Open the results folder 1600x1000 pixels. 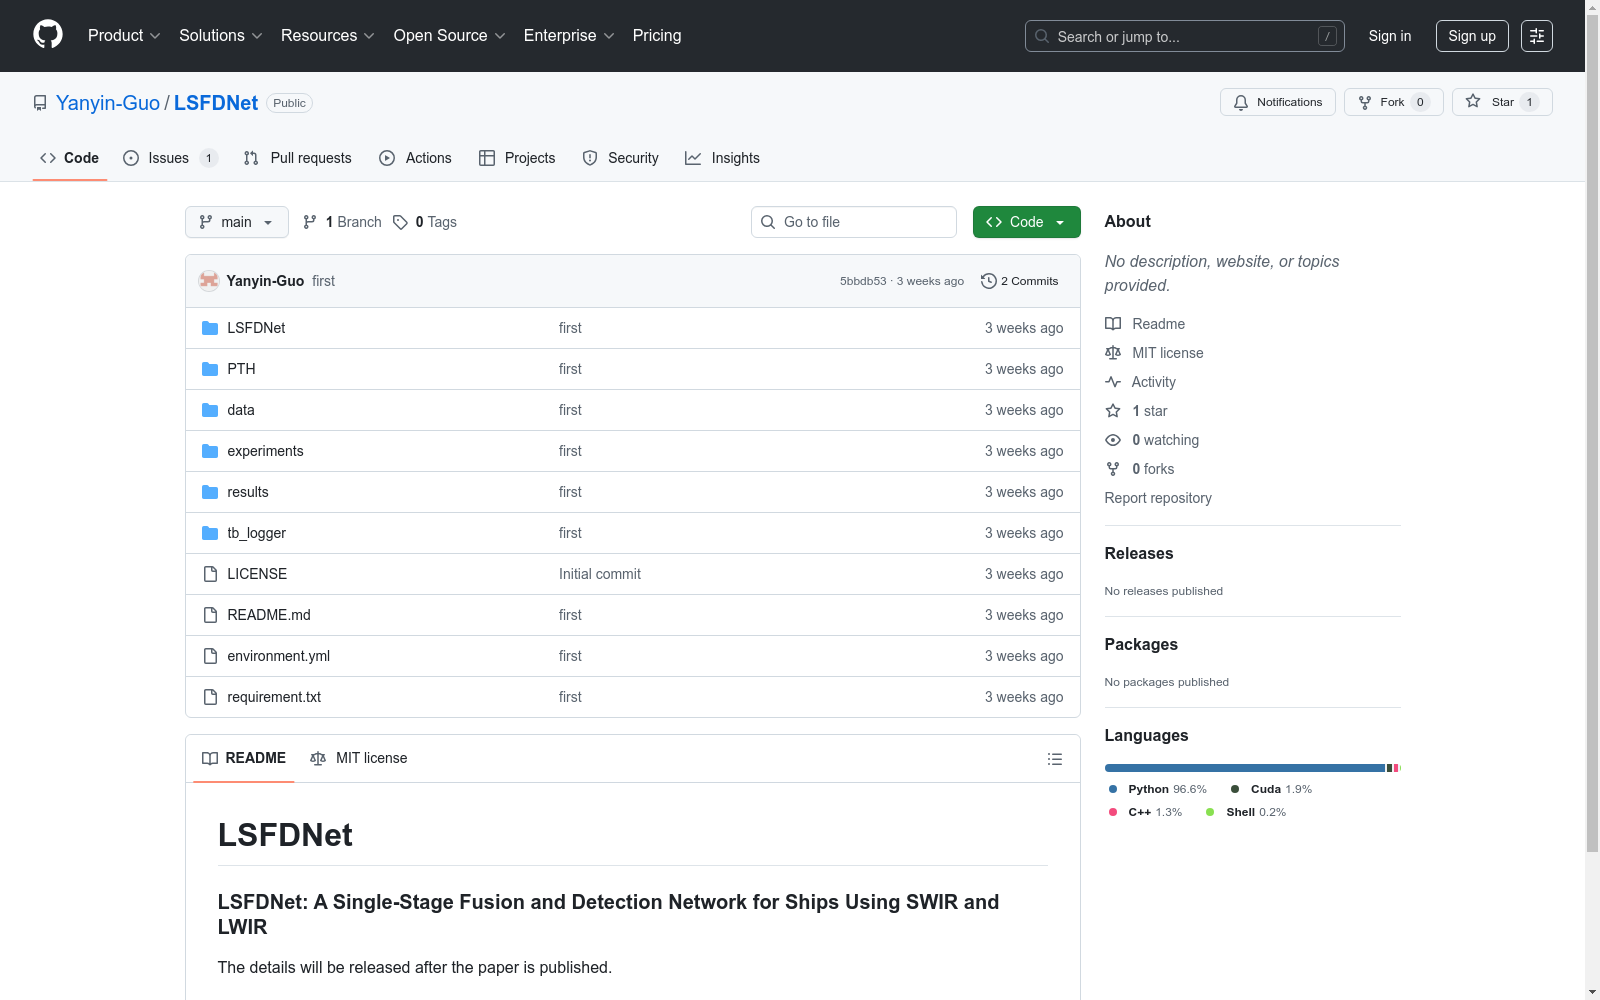point(248,492)
